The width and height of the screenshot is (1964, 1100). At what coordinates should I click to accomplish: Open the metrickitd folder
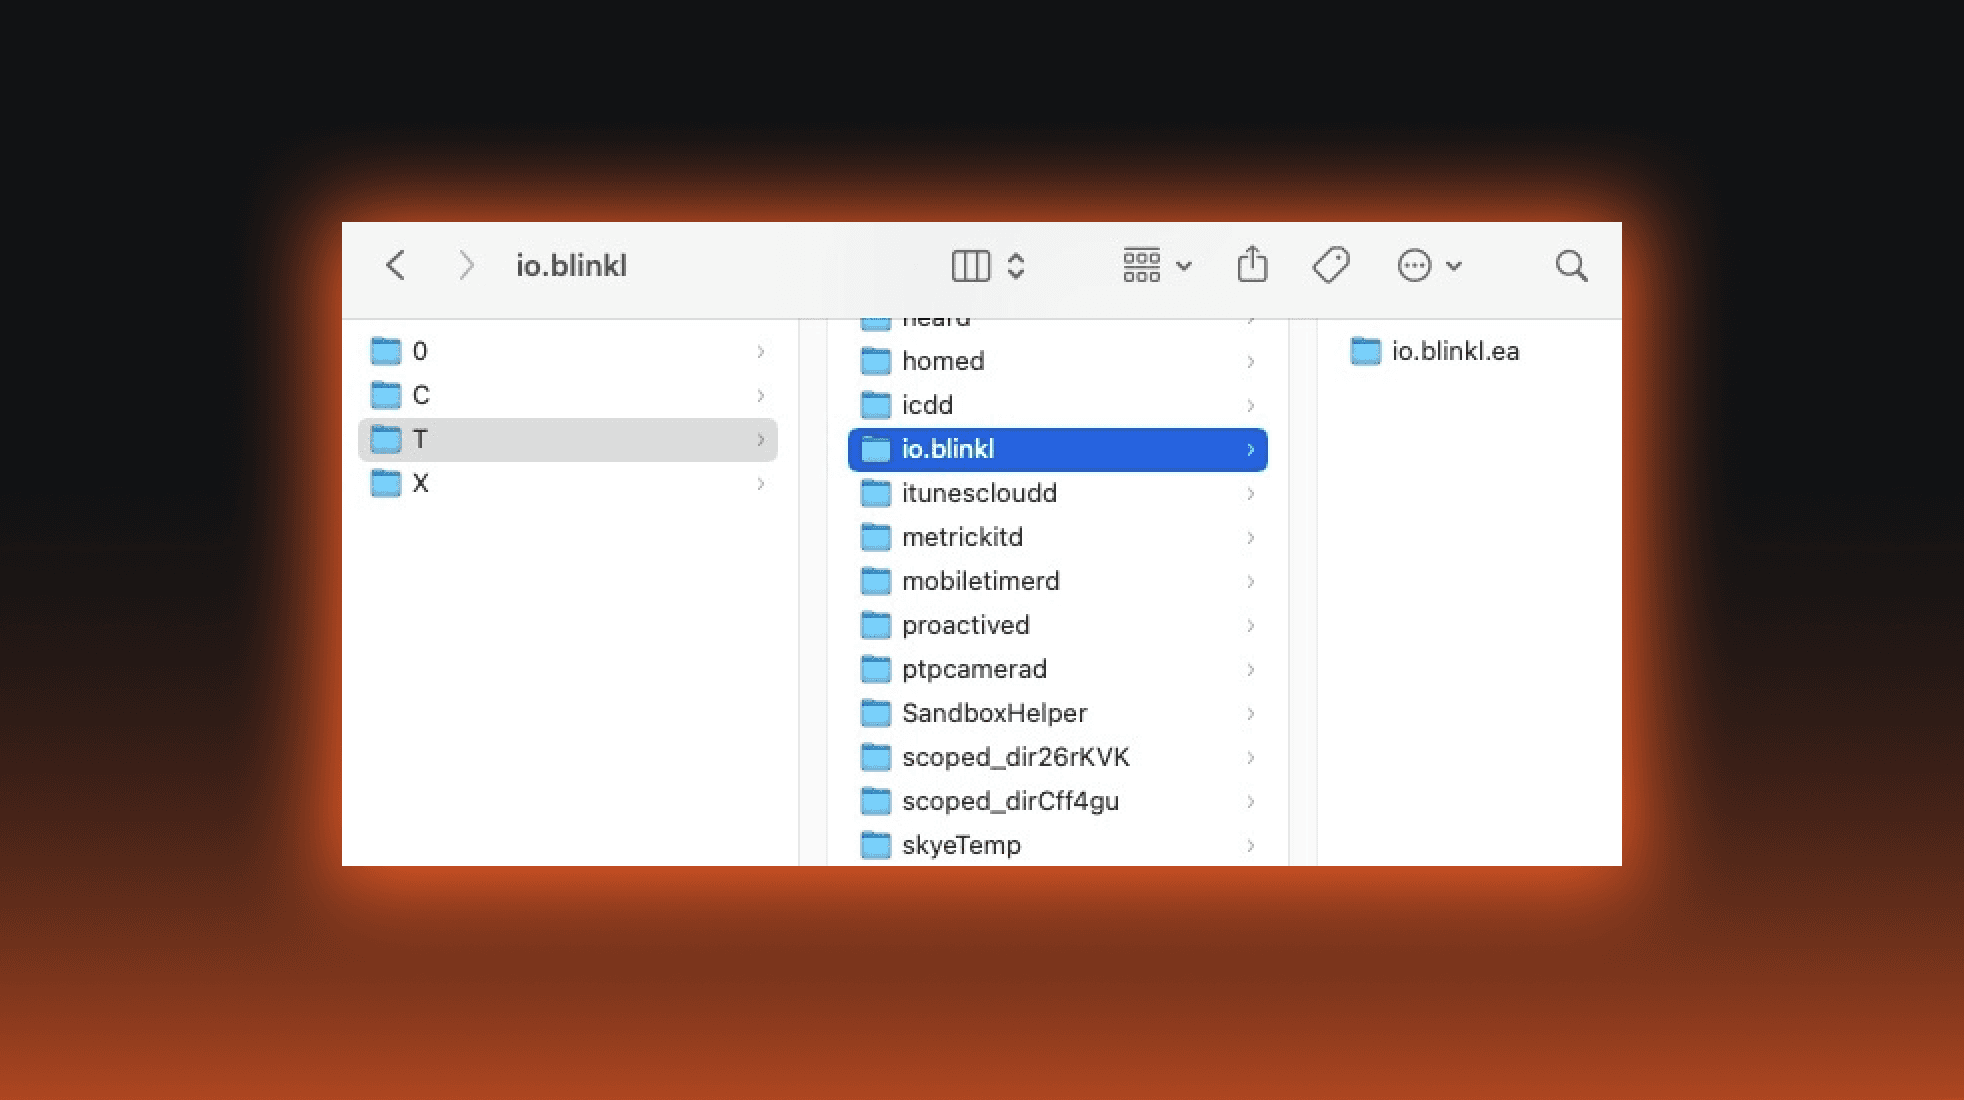[x=962, y=537]
